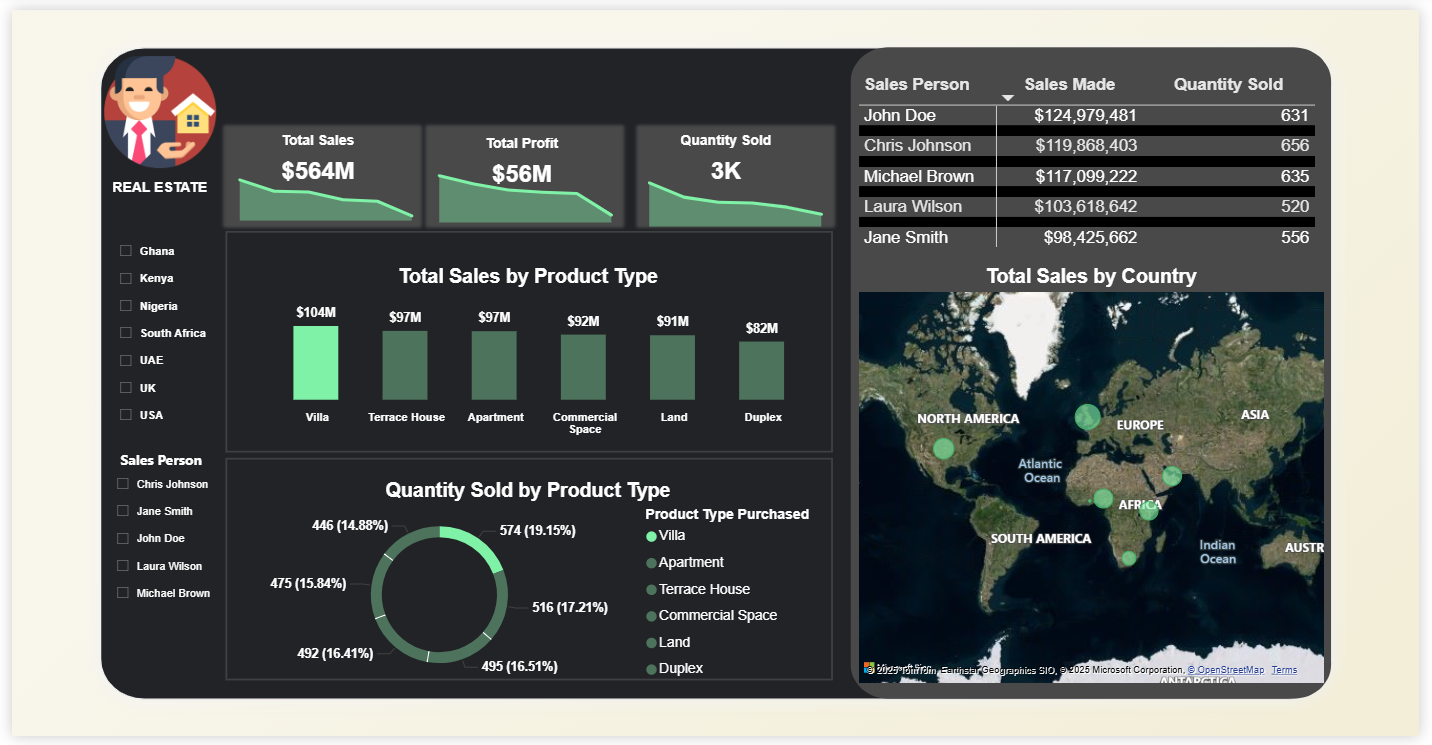Tick the Ghana country checkbox

(126, 251)
